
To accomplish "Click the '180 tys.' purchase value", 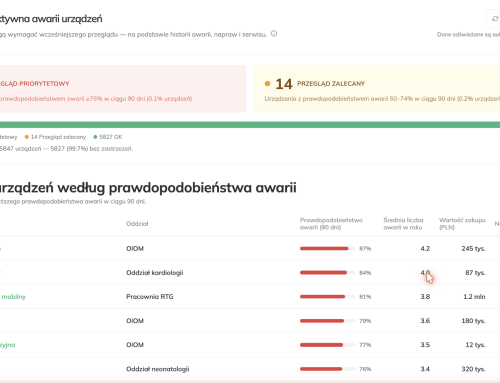I will pos(473,321).
